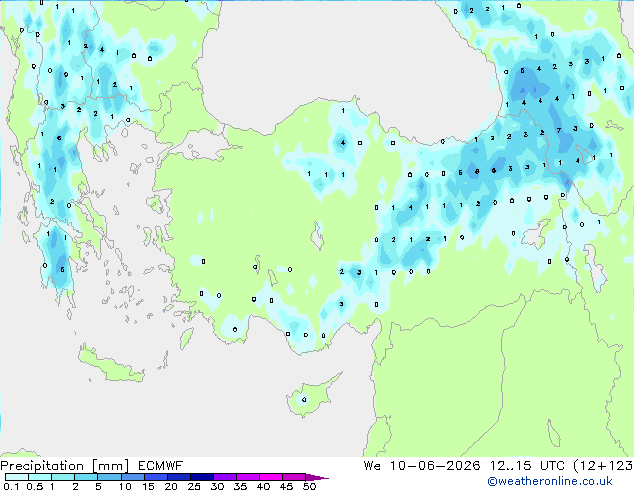Click the '(12+123' forecast offset text
Screen dimensions: 634x490
click(603, 466)
